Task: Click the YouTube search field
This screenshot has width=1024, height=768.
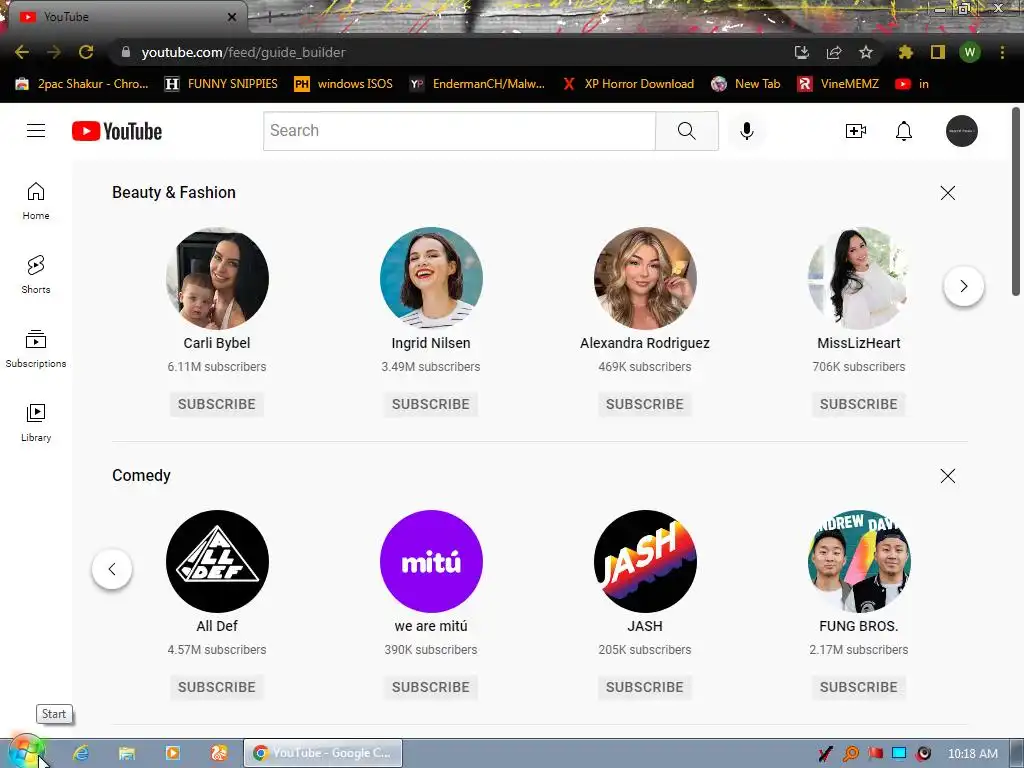Action: (x=459, y=131)
